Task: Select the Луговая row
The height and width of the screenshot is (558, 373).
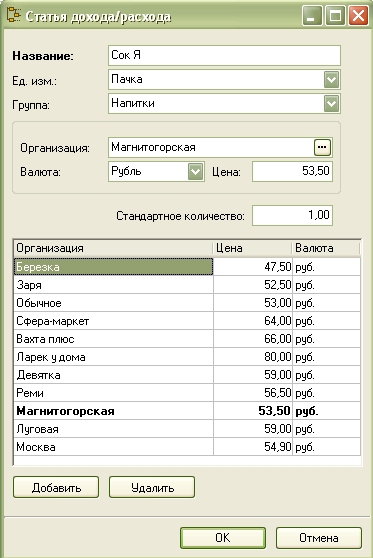Action: 187,429
